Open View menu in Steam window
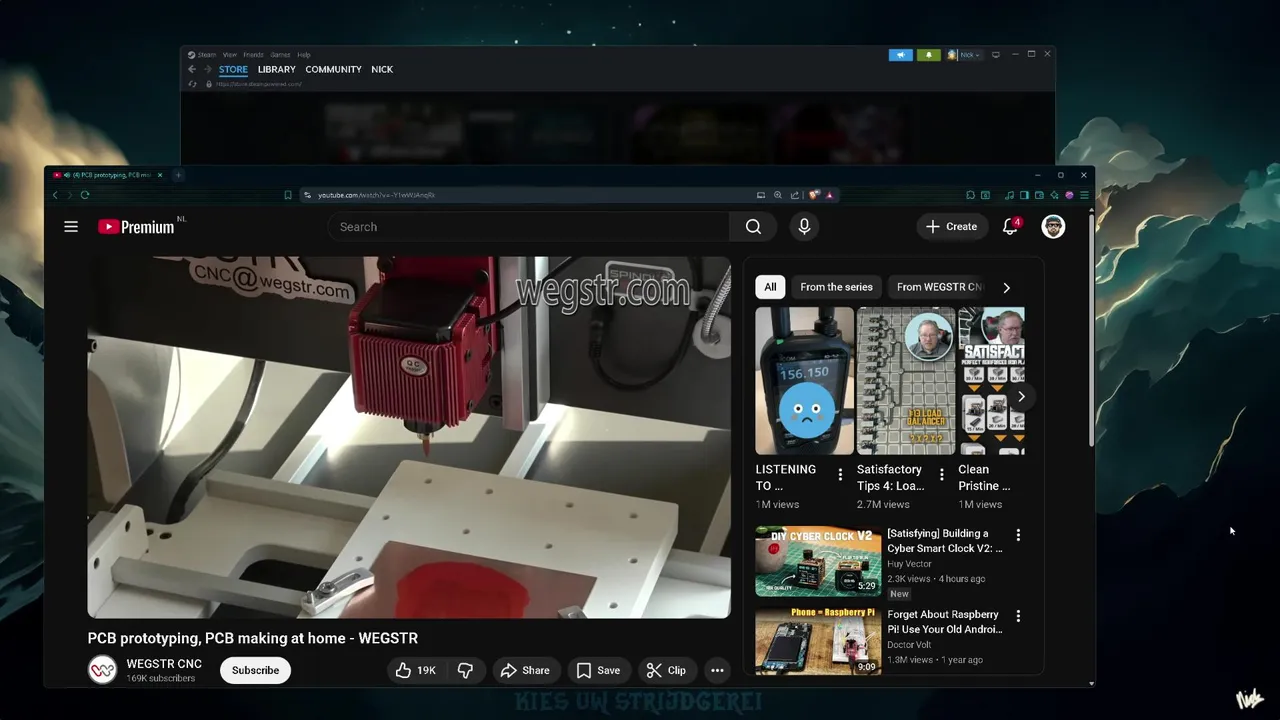The image size is (1280, 720). tap(230, 55)
